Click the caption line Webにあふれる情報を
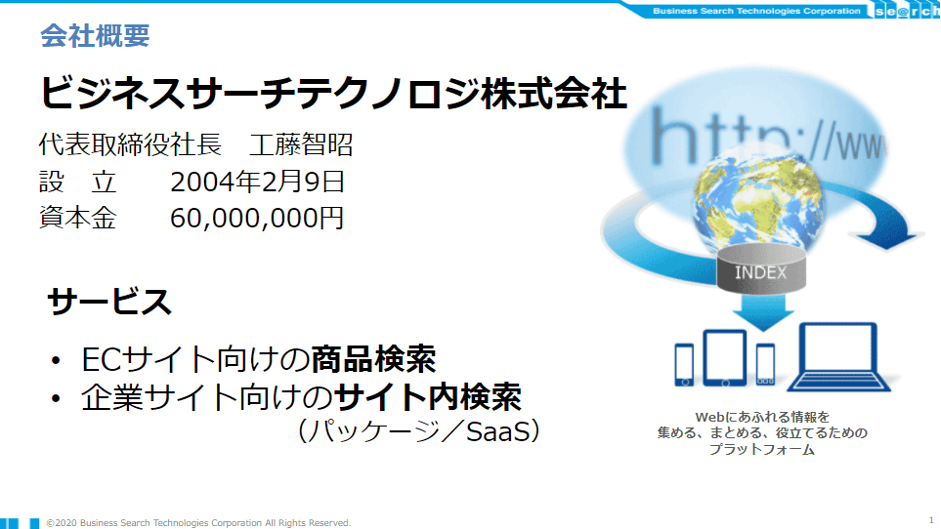 point(762,417)
